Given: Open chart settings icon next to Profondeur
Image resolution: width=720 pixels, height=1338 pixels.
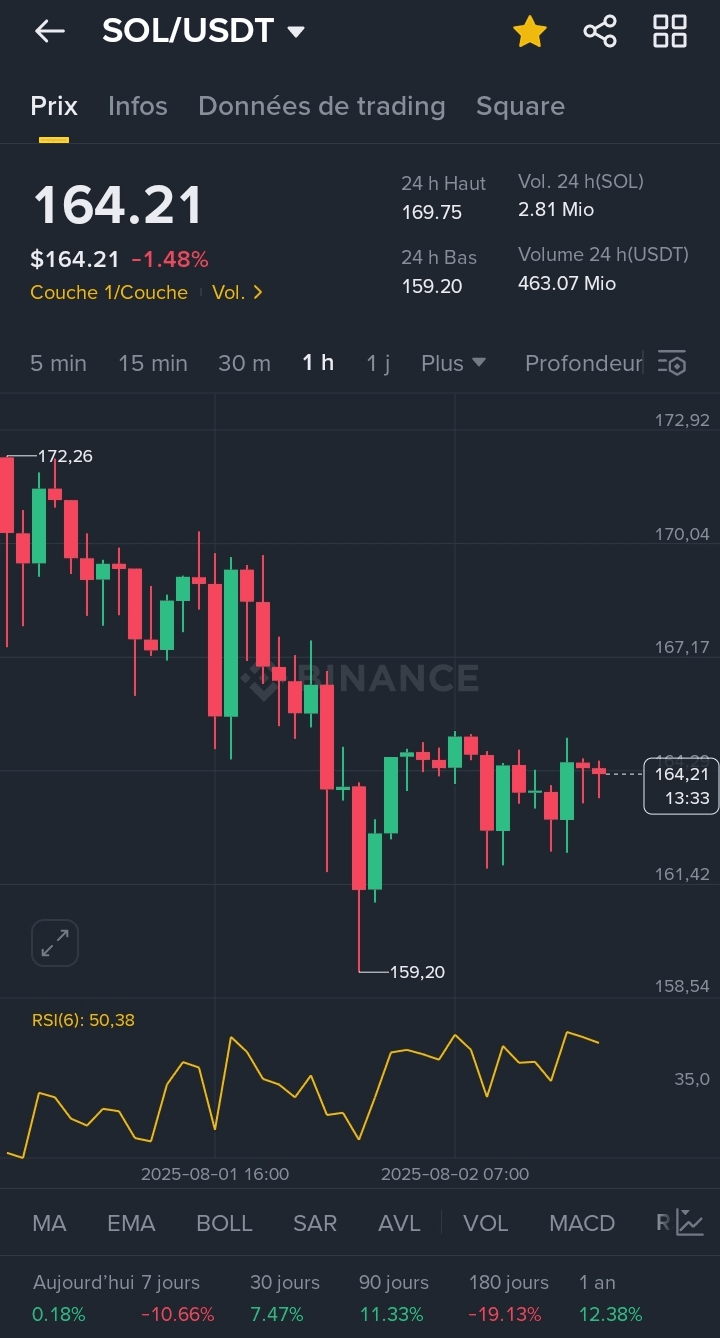Looking at the screenshot, I should click(x=672, y=363).
